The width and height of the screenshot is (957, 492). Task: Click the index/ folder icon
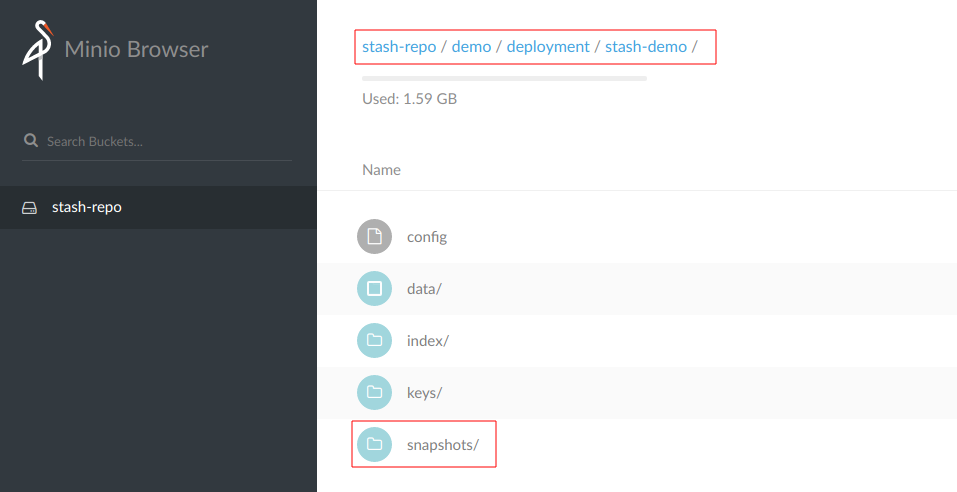tap(374, 340)
